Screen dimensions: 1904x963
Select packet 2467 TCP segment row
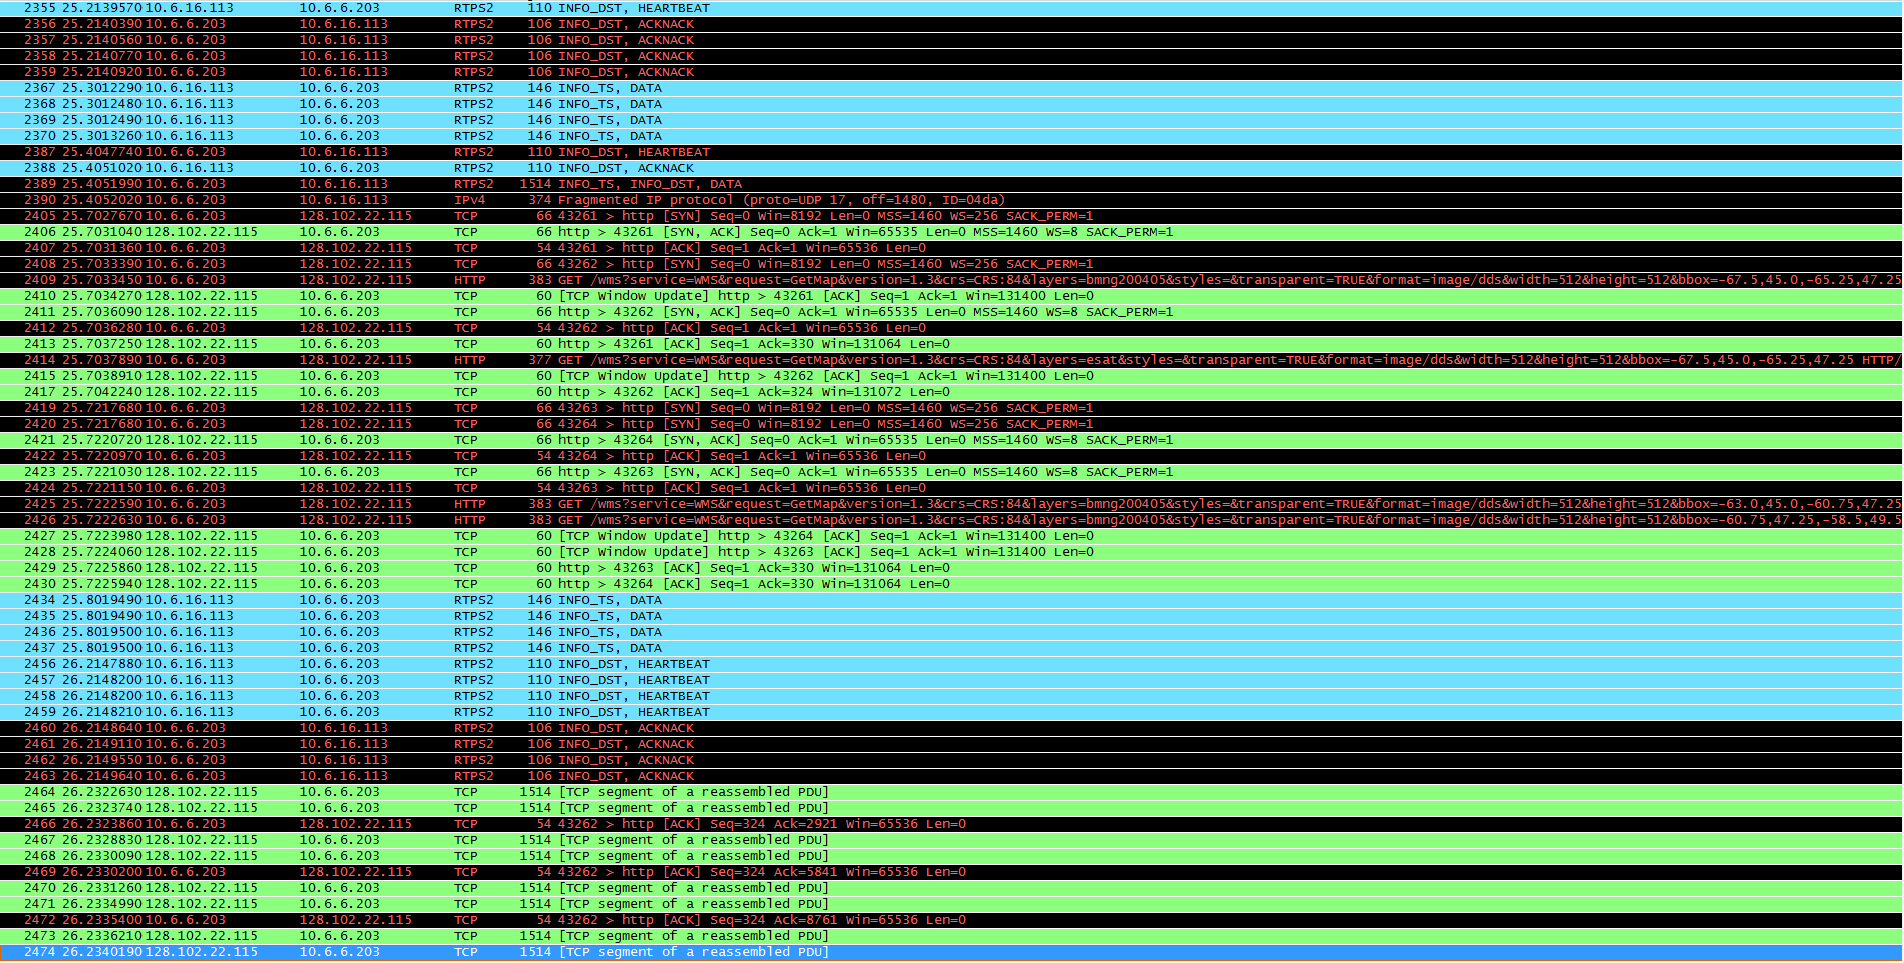coord(952,840)
